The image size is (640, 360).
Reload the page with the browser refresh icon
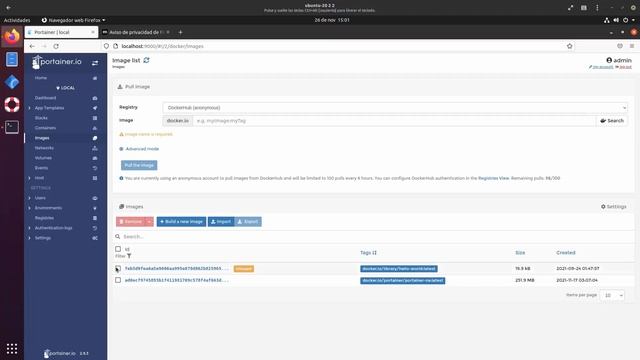tap(56, 46)
